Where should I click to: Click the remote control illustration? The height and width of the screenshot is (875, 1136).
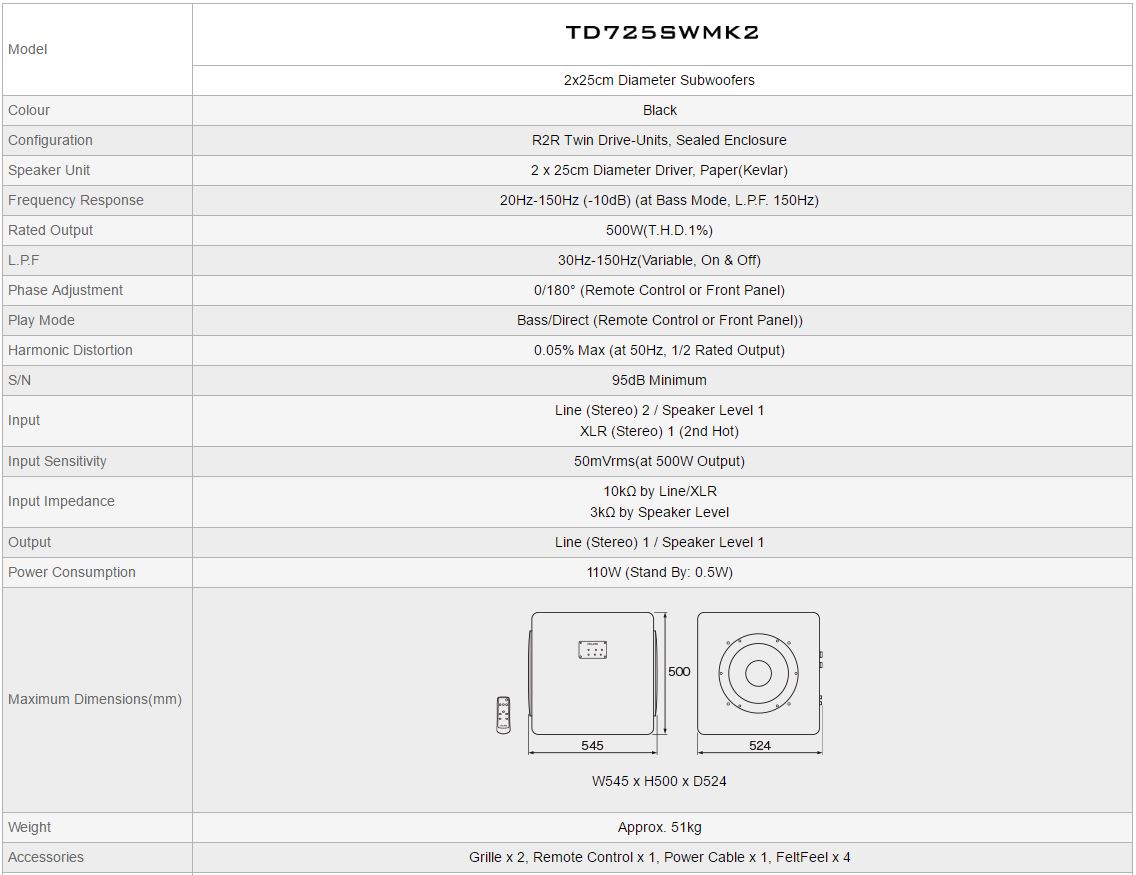[504, 715]
